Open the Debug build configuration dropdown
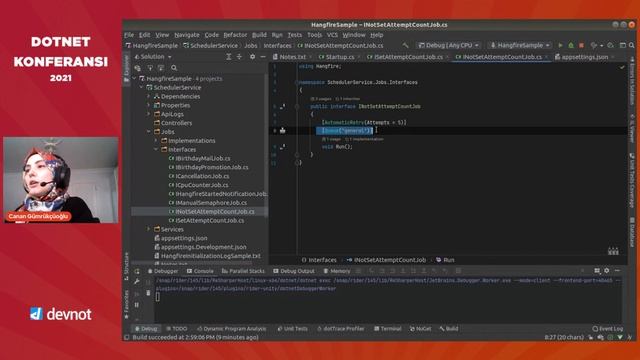Image resolution: width=640 pixels, height=360 pixels. [x=449, y=45]
